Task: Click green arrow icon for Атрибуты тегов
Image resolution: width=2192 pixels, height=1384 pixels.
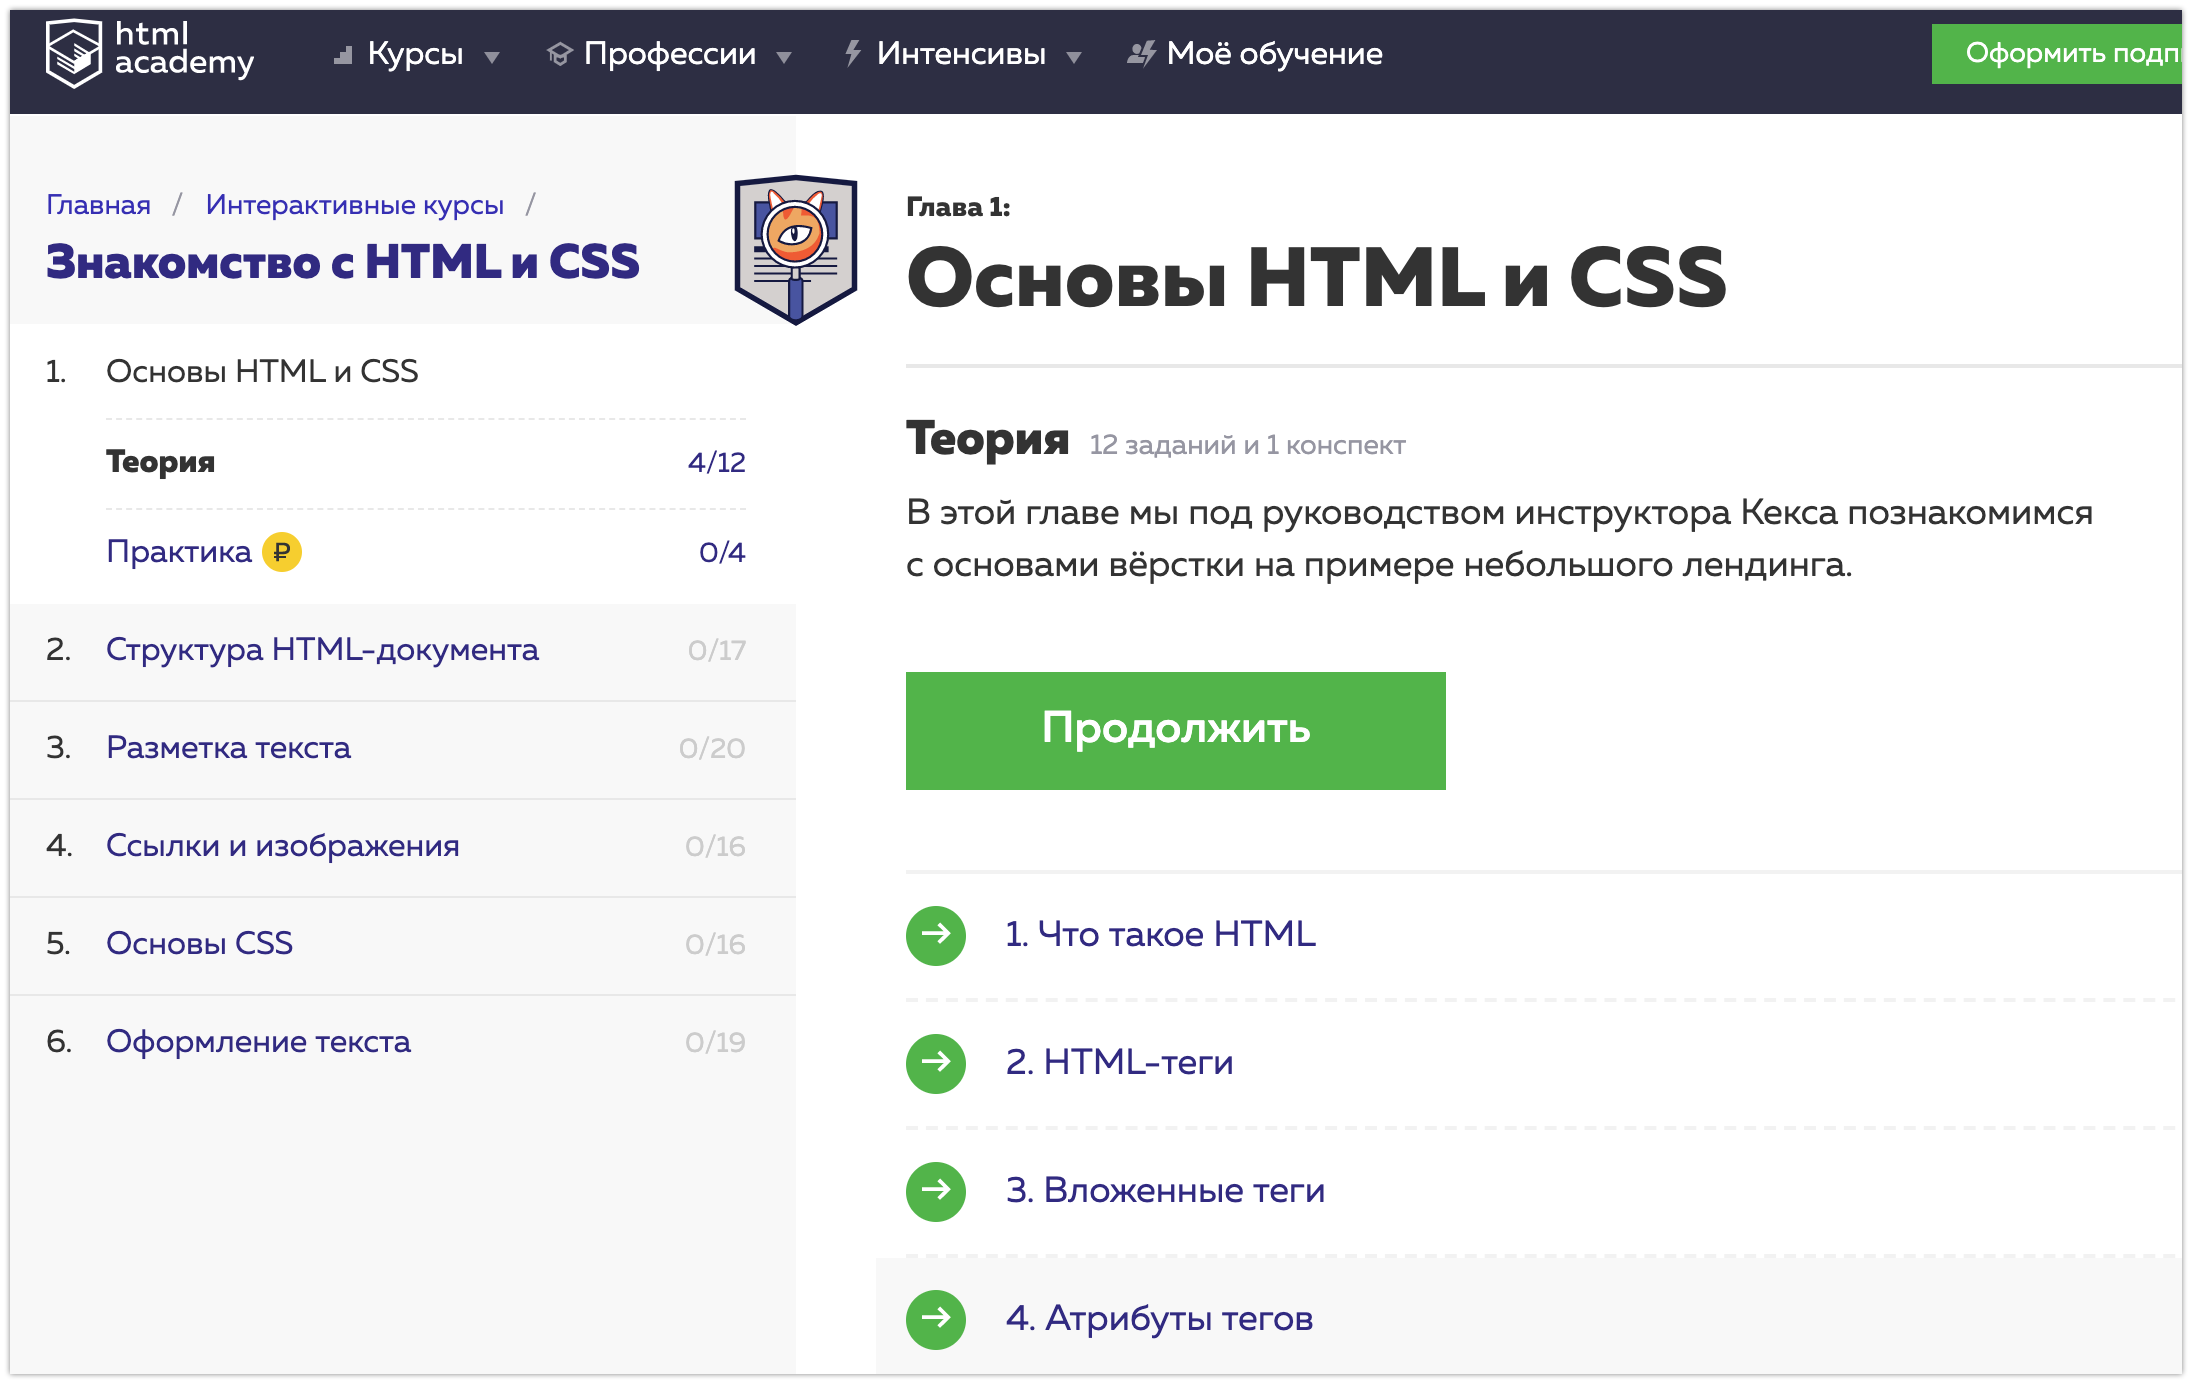Action: point(936,1319)
